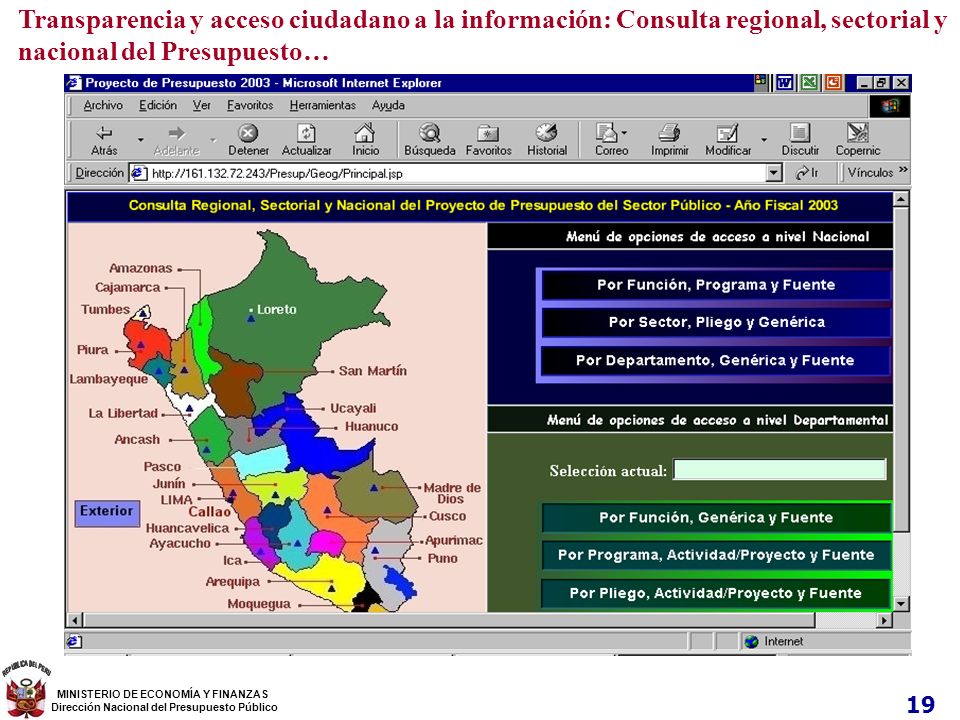Open the Correo mail icon

click(606, 132)
